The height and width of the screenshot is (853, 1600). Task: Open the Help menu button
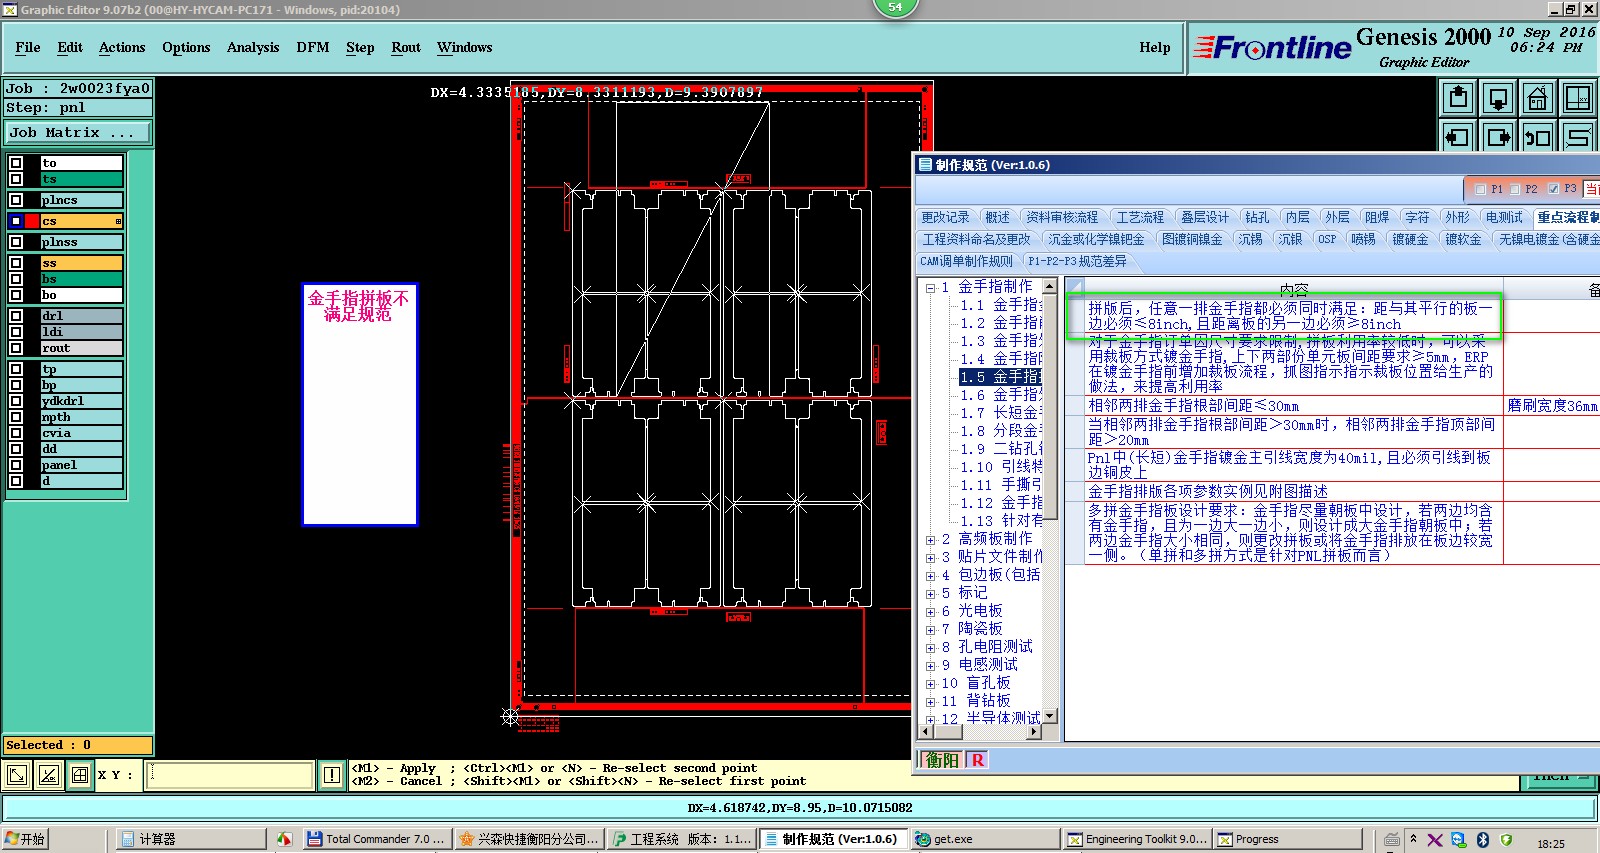[1155, 47]
